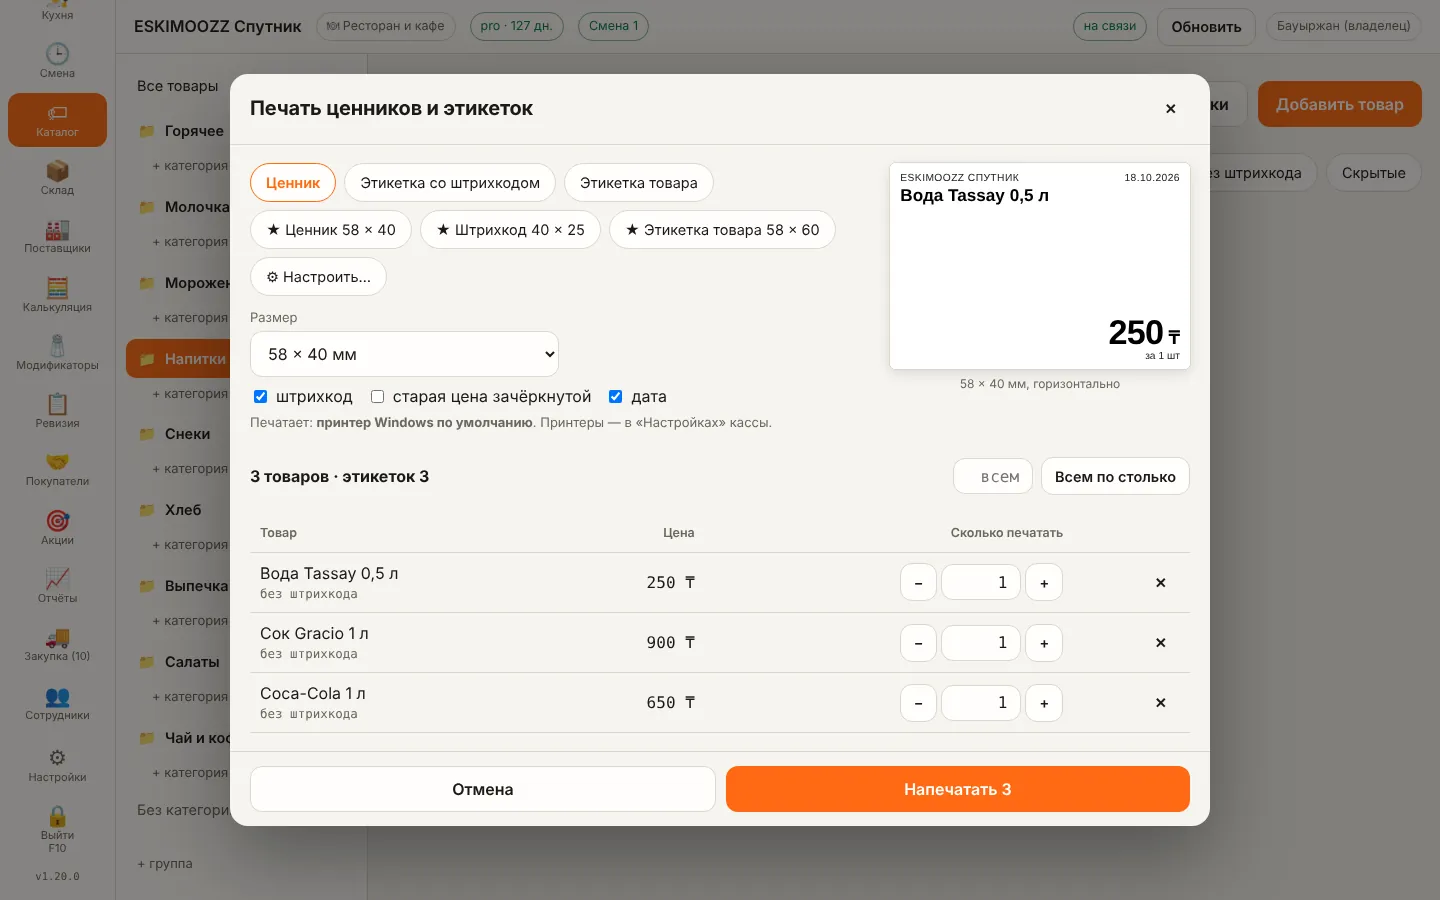This screenshot has height=900, width=1440.
Task: Click Обновить in the top bar
Action: (1206, 27)
